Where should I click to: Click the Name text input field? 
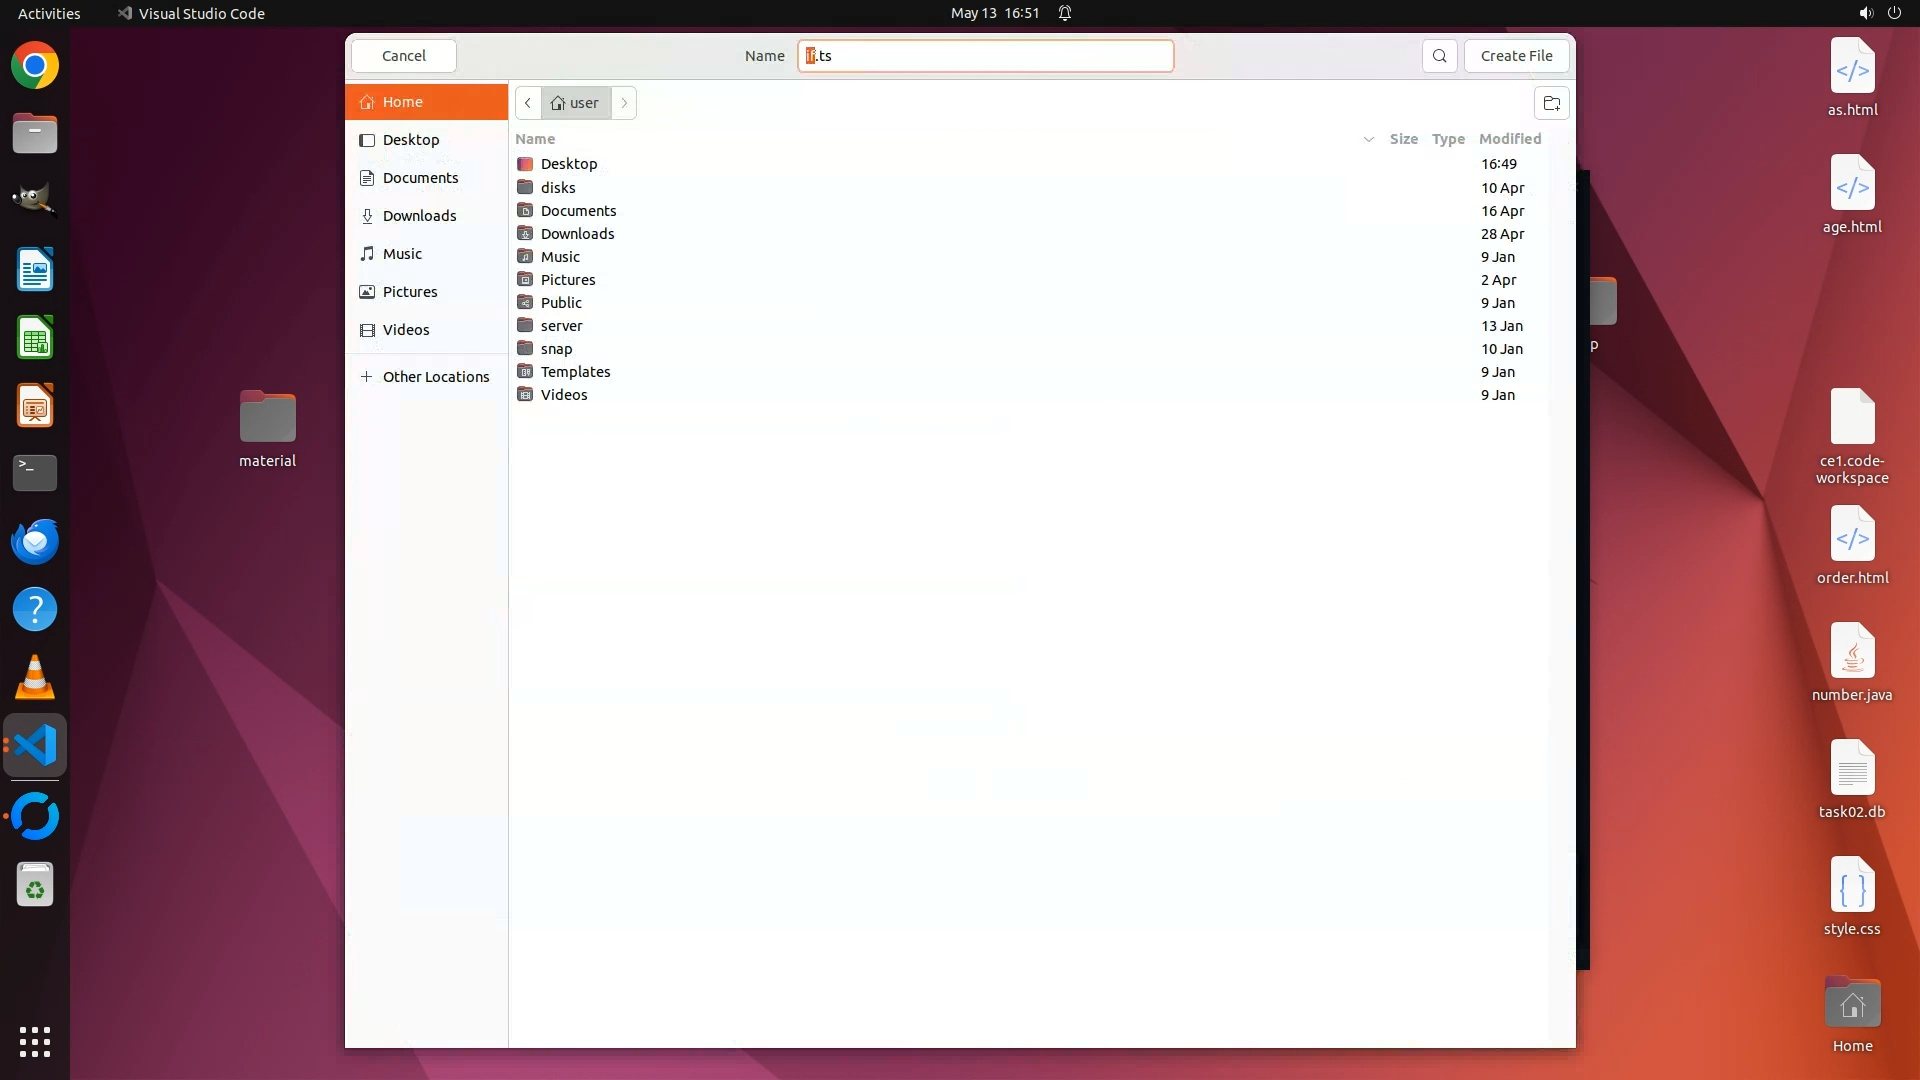pos(985,56)
